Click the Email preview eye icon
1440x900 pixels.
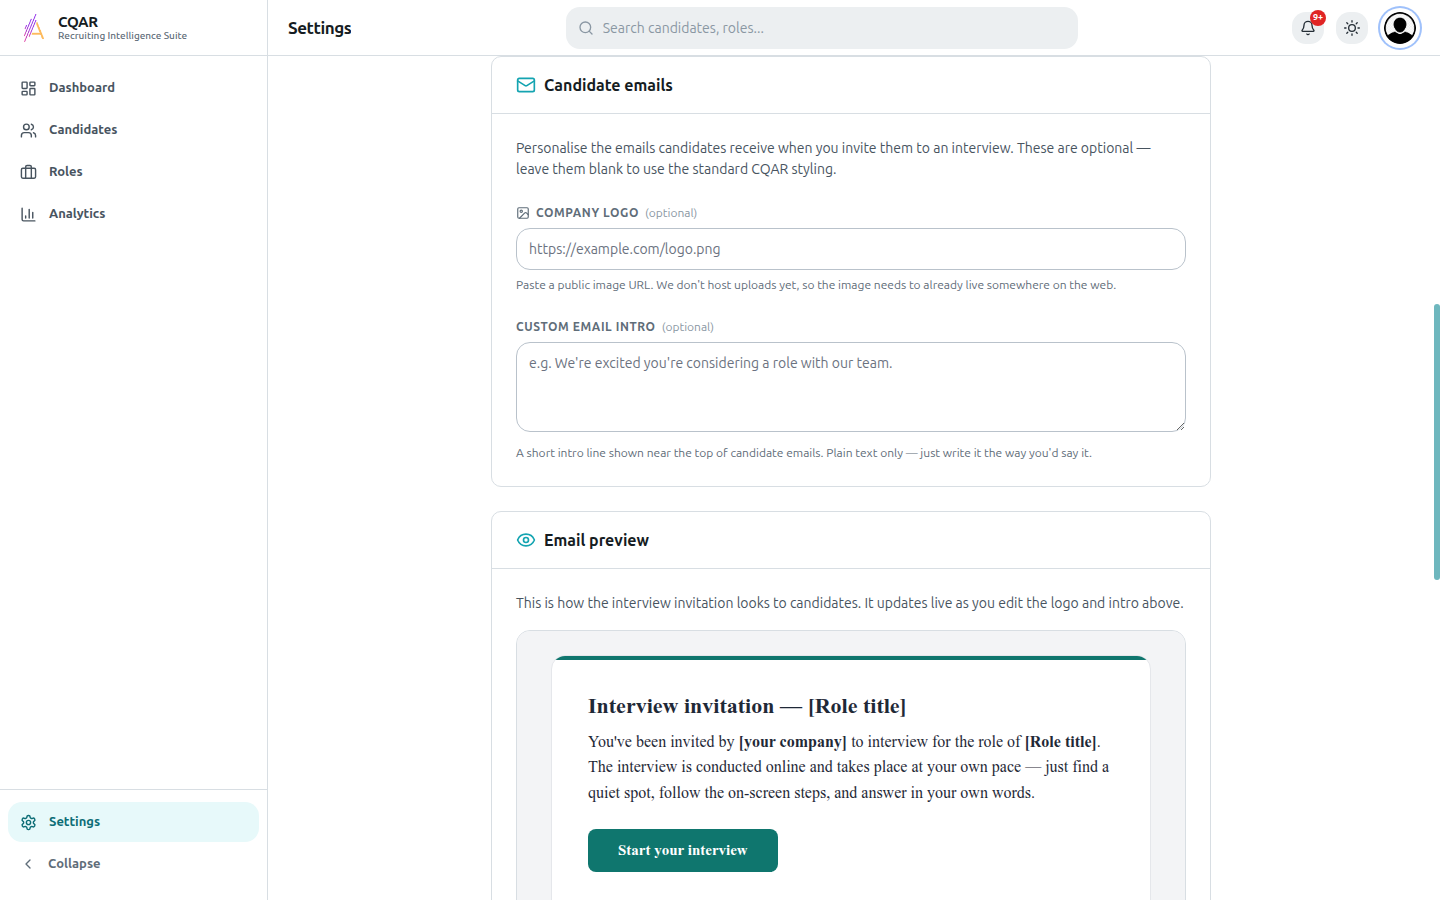tap(526, 540)
